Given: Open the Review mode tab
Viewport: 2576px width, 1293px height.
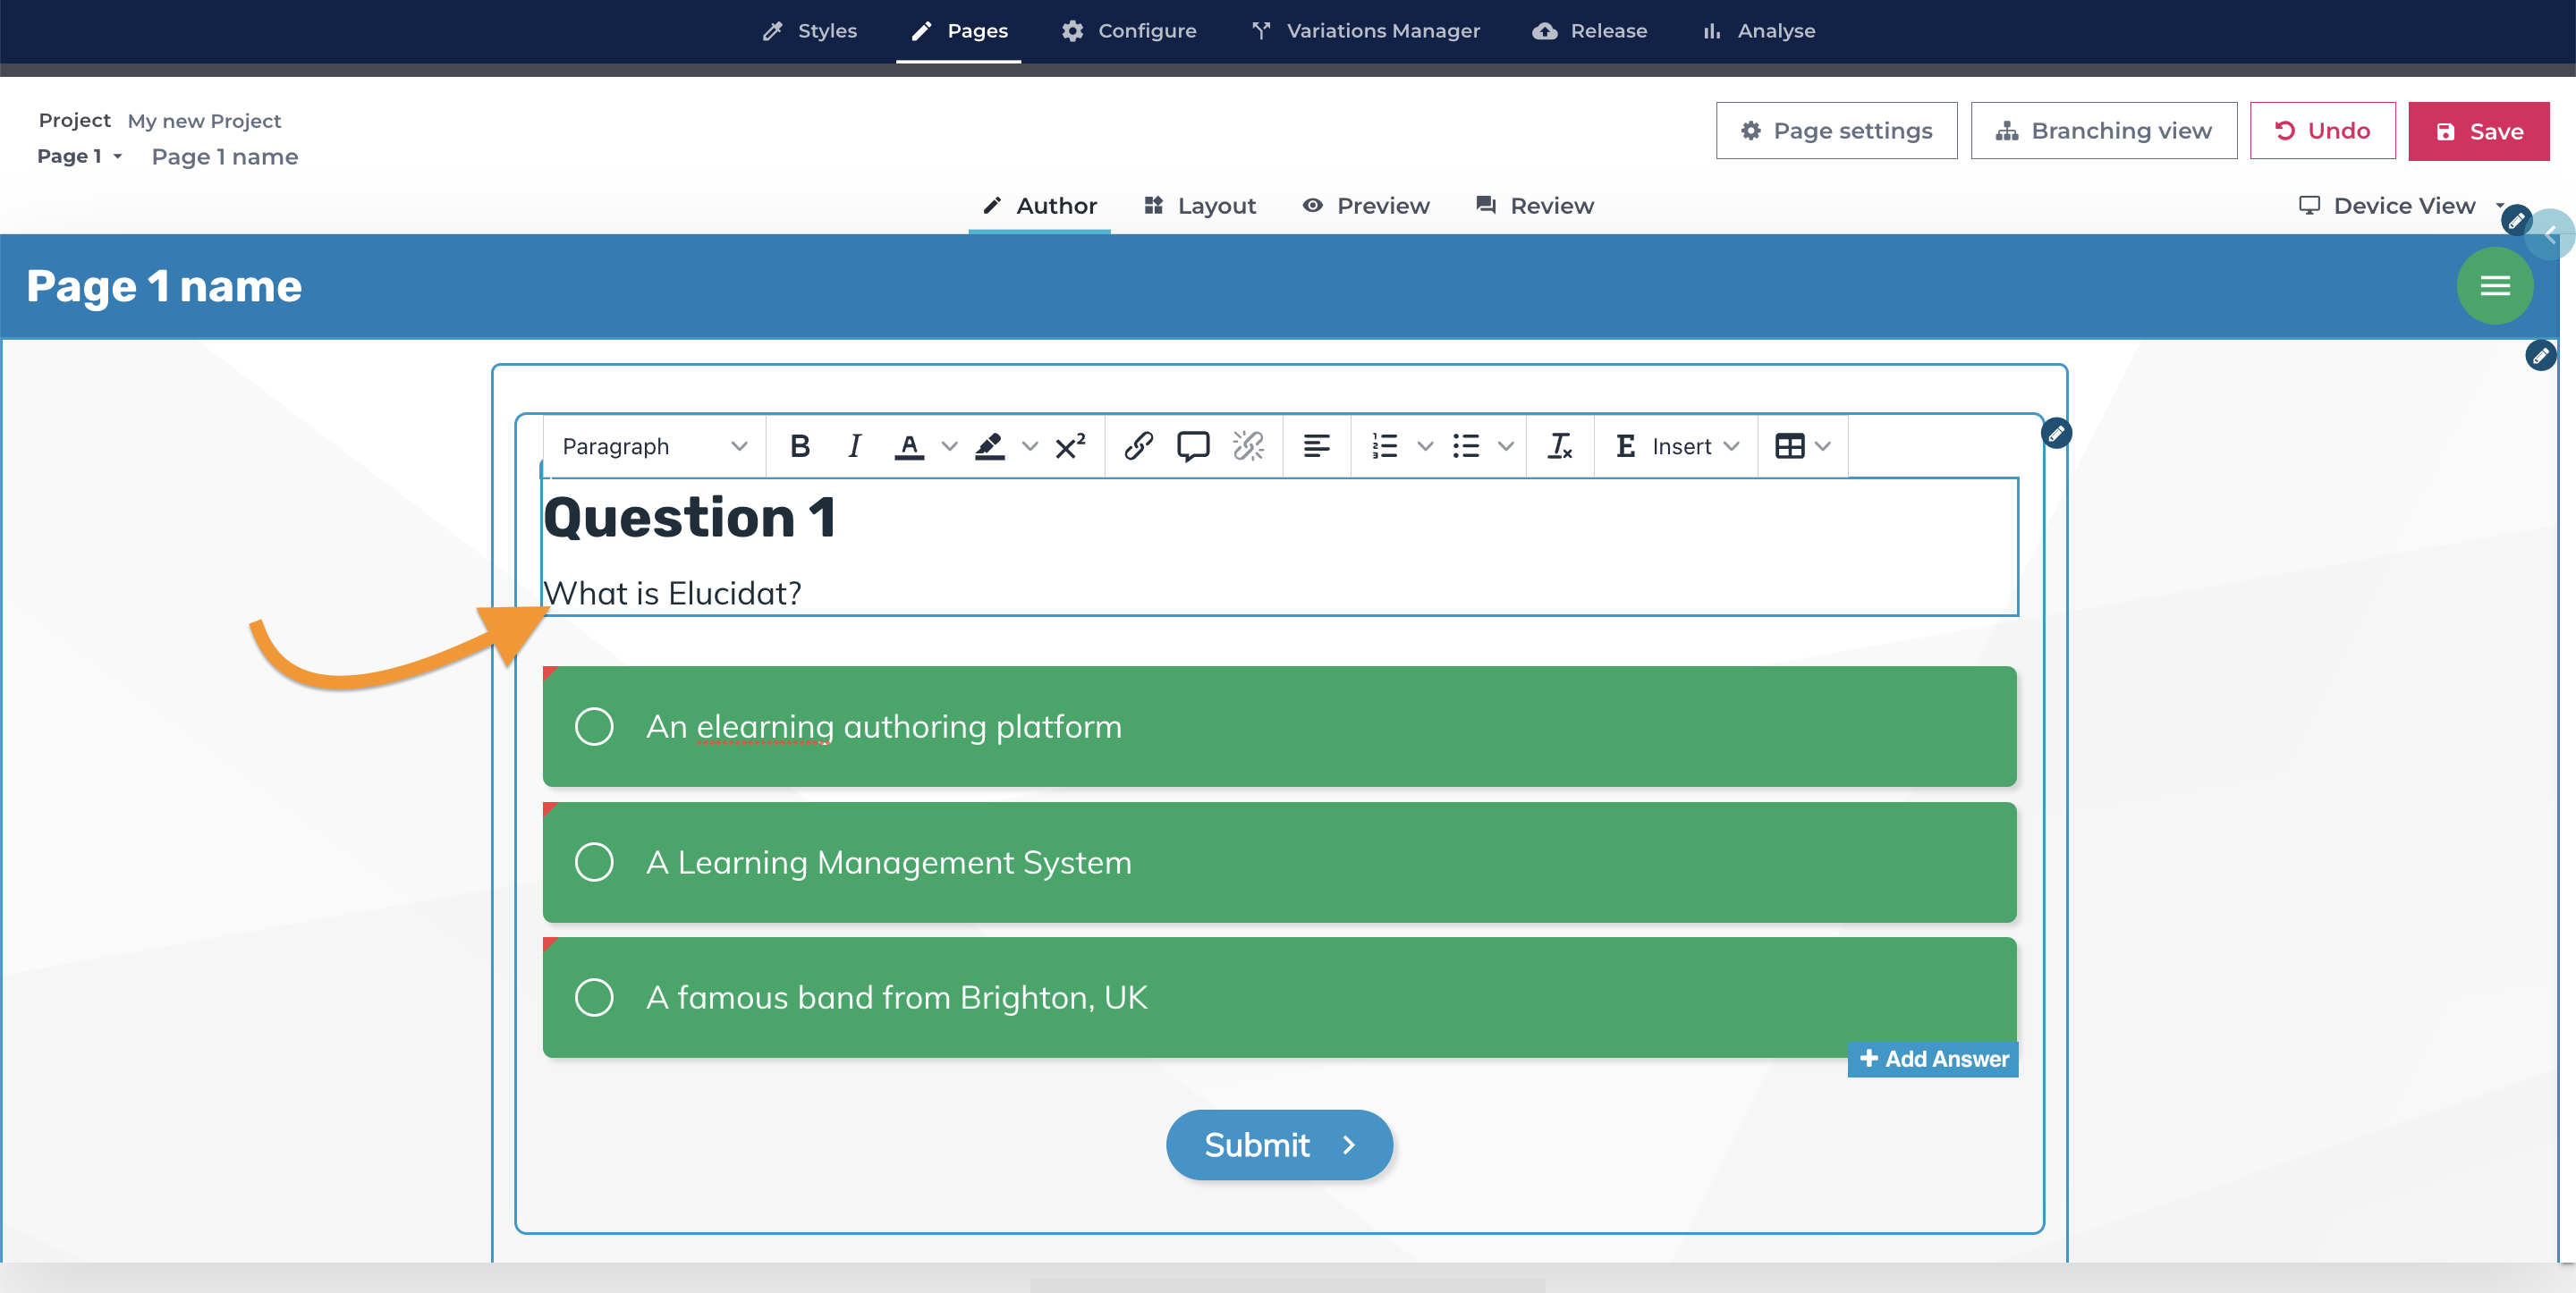Looking at the screenshot, I should click(x=1535, y=206).
